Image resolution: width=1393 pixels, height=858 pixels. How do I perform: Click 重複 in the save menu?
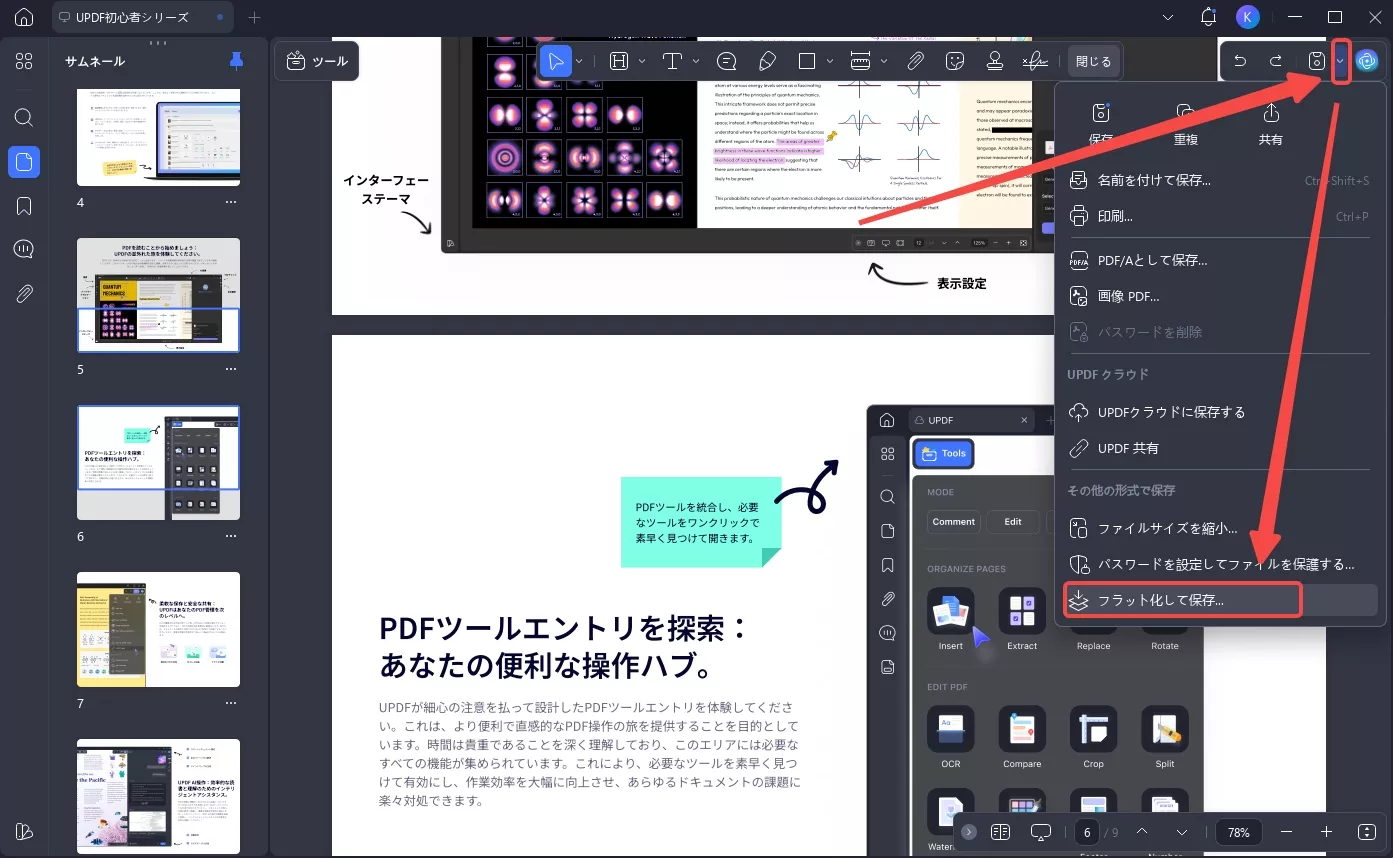tap(1186, 124)
